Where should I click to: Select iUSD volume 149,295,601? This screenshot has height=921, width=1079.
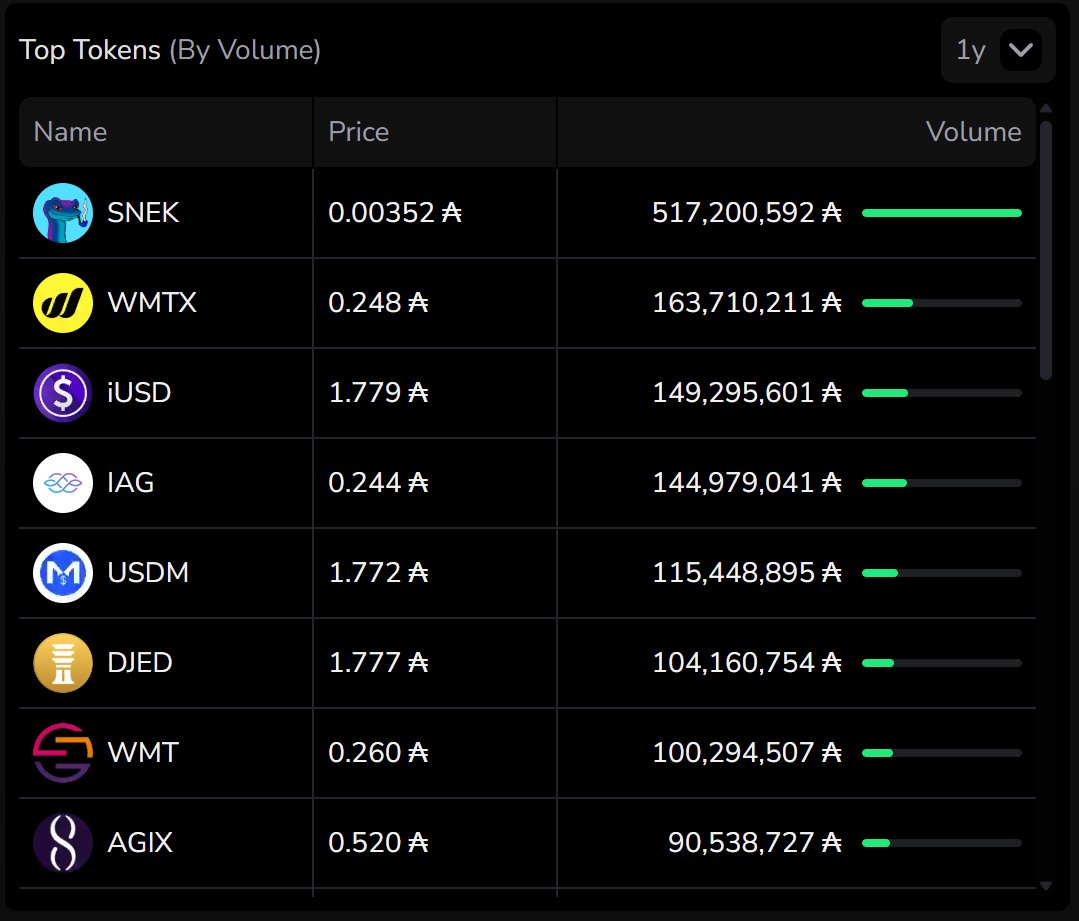click(x=747, y=393)
